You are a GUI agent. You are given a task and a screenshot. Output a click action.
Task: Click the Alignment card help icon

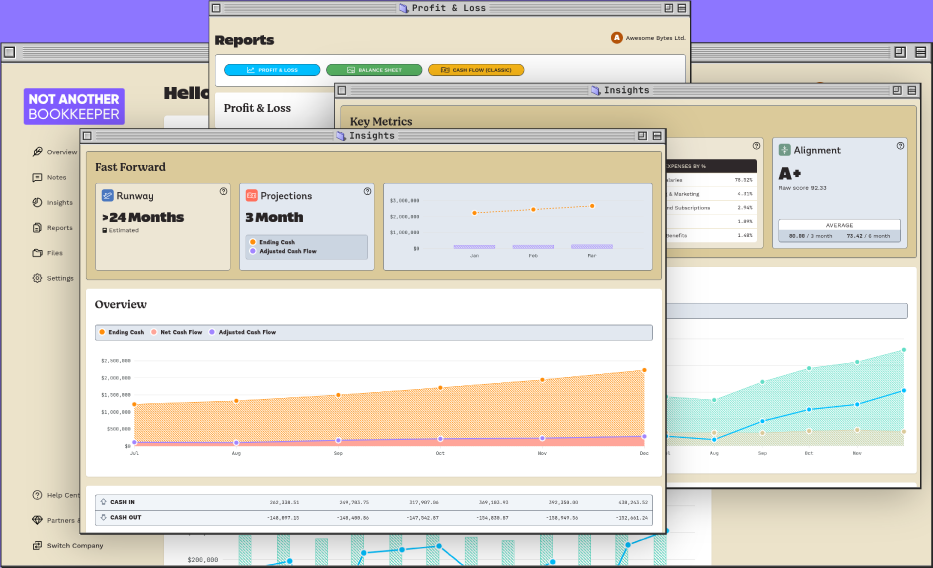point(900,145)
